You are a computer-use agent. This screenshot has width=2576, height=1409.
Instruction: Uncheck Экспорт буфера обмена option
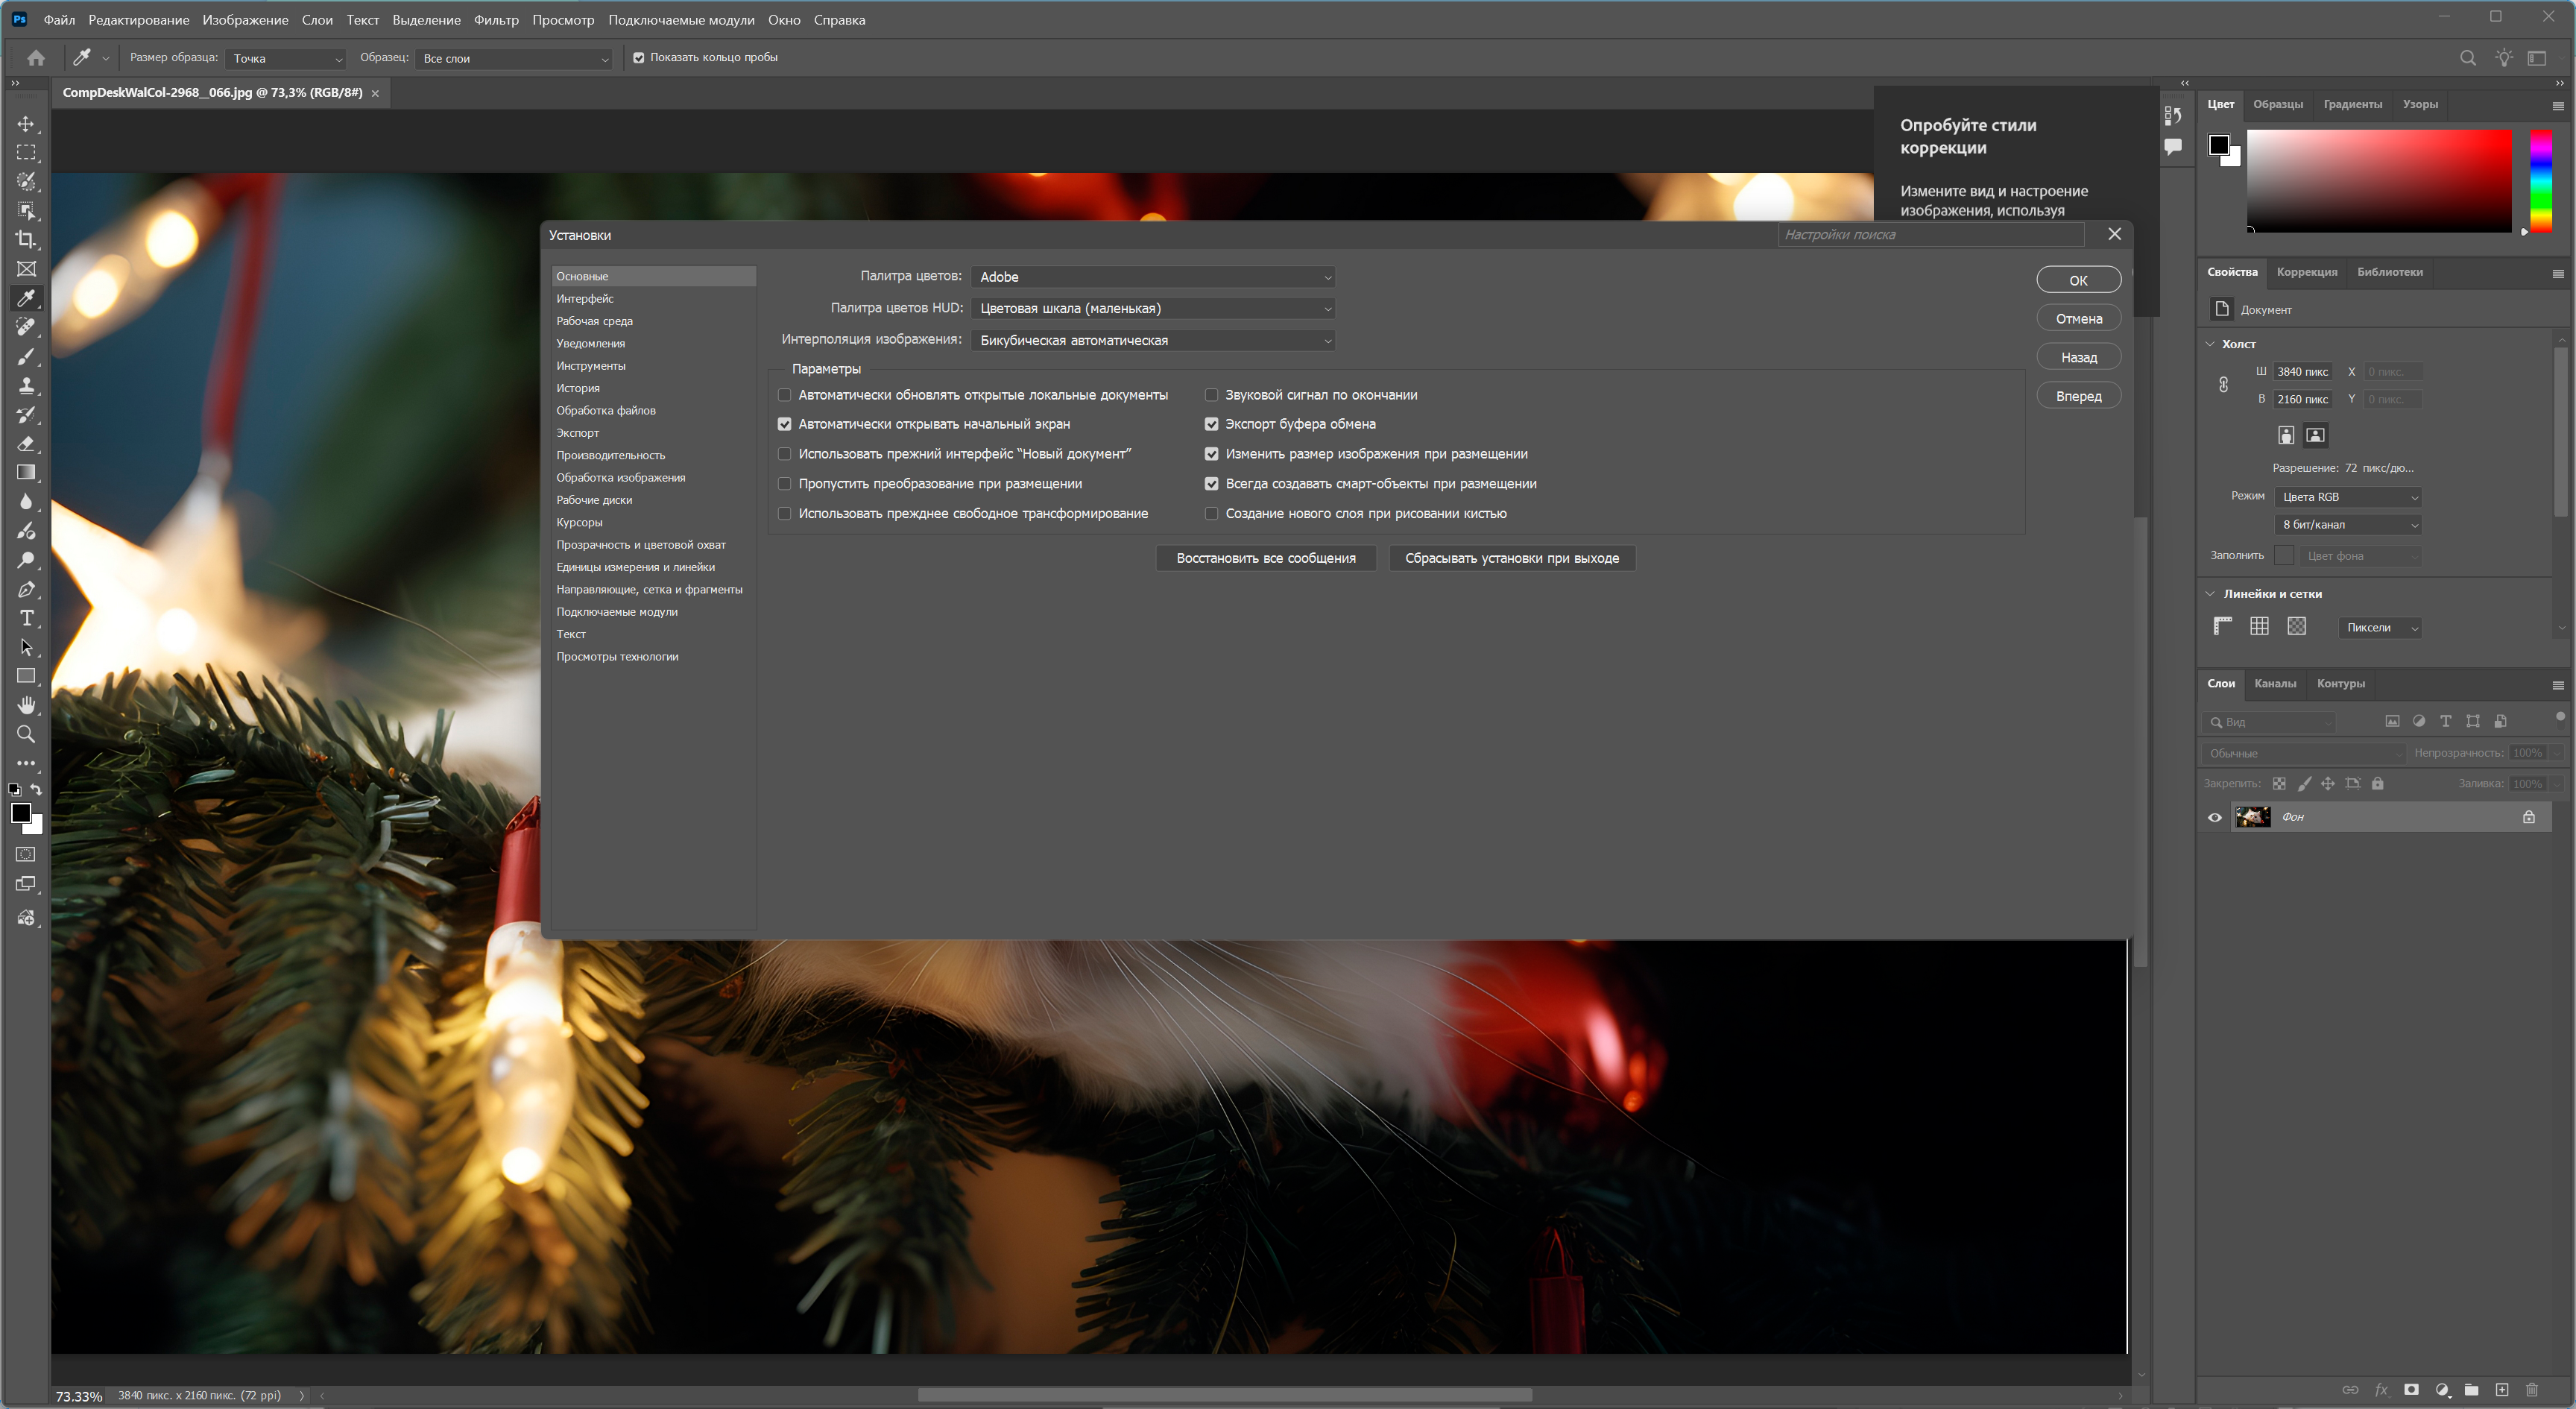tap(1211, 424)
